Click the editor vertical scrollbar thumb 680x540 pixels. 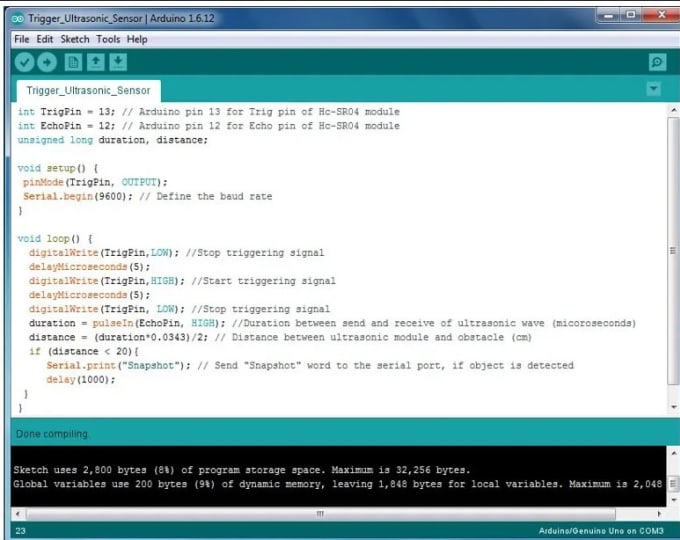tap(673, 250)
